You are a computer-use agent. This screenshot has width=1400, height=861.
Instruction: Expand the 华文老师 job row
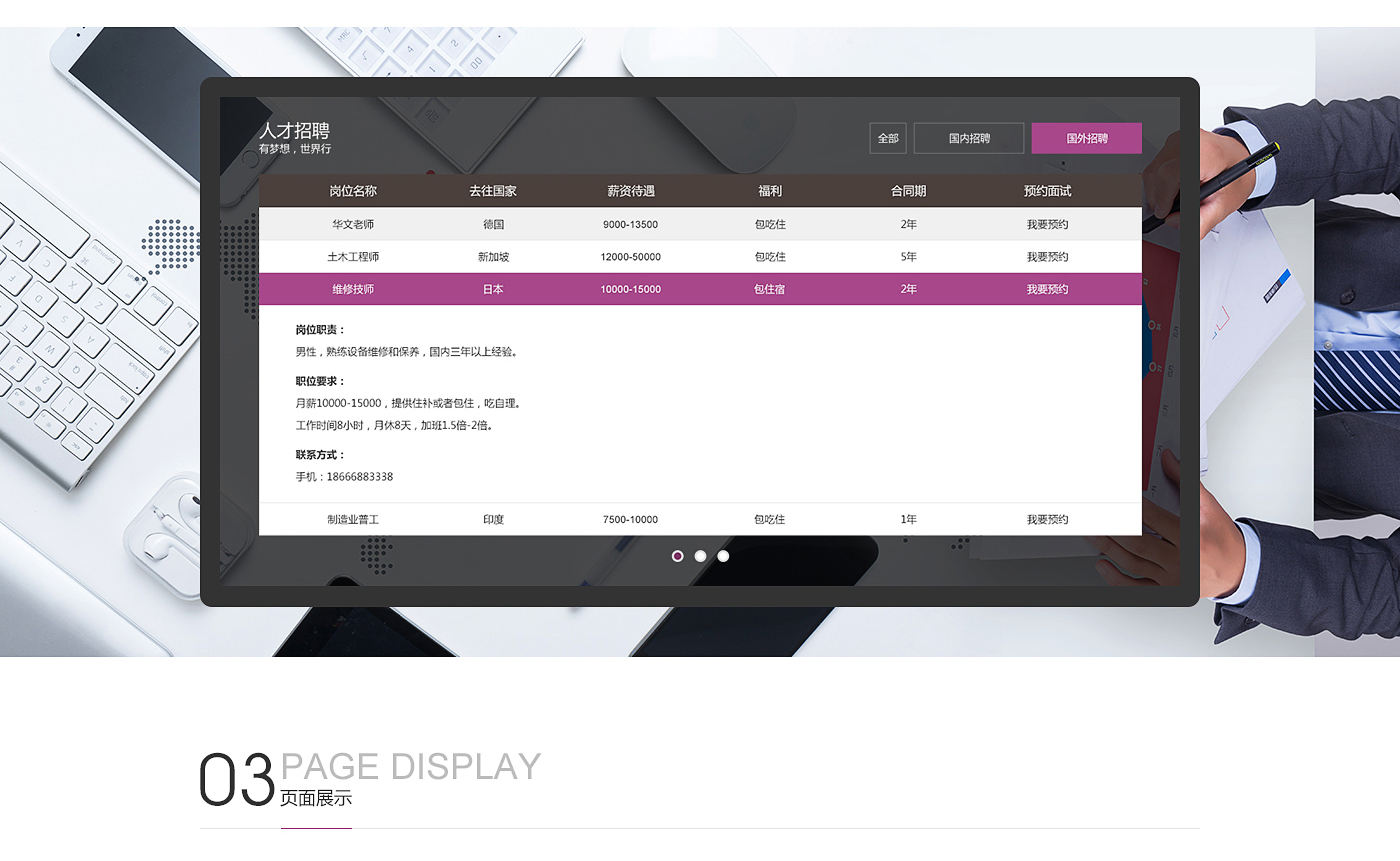[x=353, y=225]
